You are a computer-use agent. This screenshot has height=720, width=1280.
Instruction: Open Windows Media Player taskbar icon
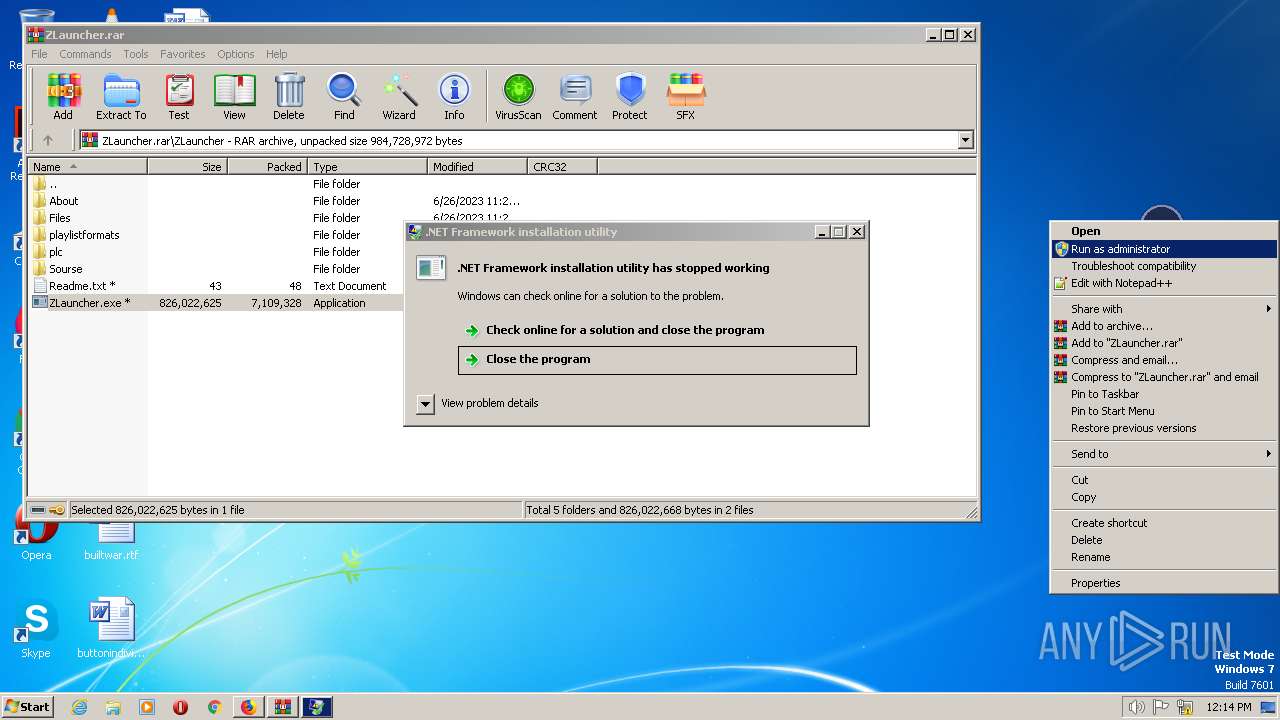147,707
